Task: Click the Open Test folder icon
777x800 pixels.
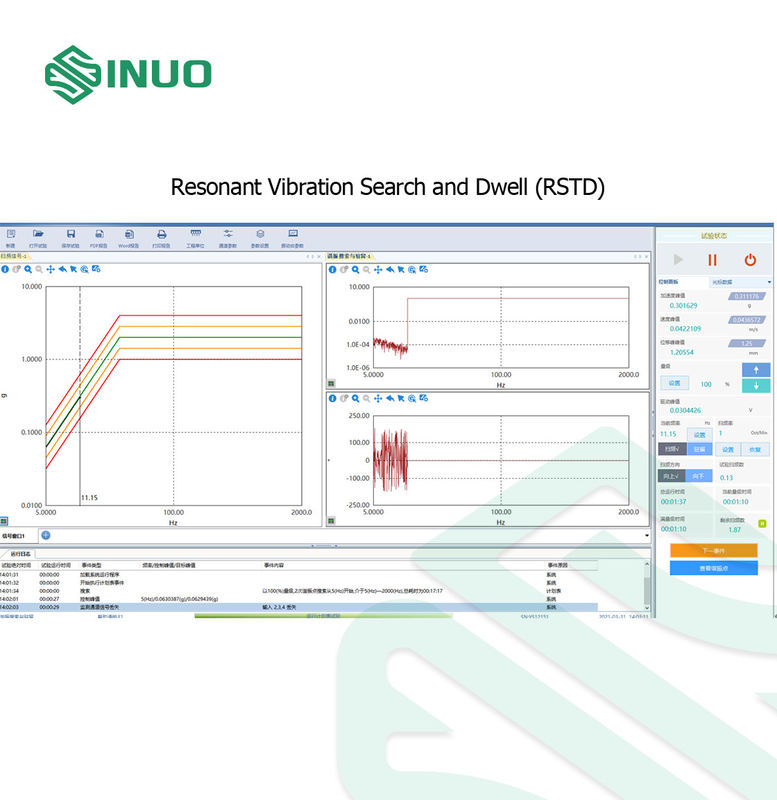Action: [38, 234]
